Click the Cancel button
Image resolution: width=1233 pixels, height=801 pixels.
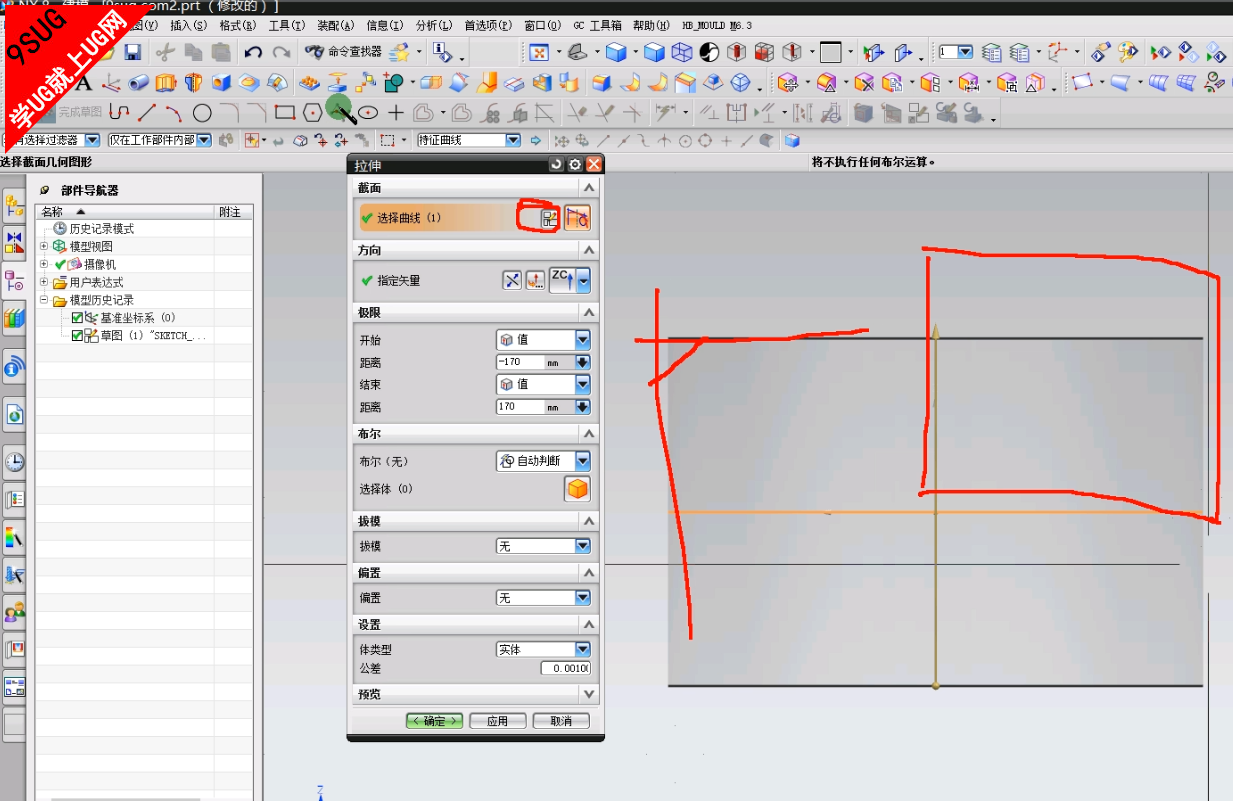pyautogui.click(x=561, y=721)
